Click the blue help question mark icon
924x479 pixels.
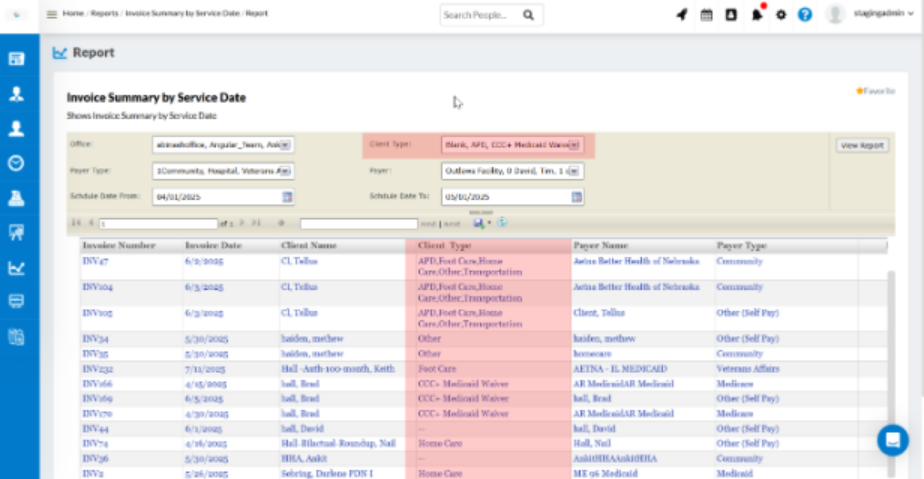pyautogui.click(x=805, y=15)
